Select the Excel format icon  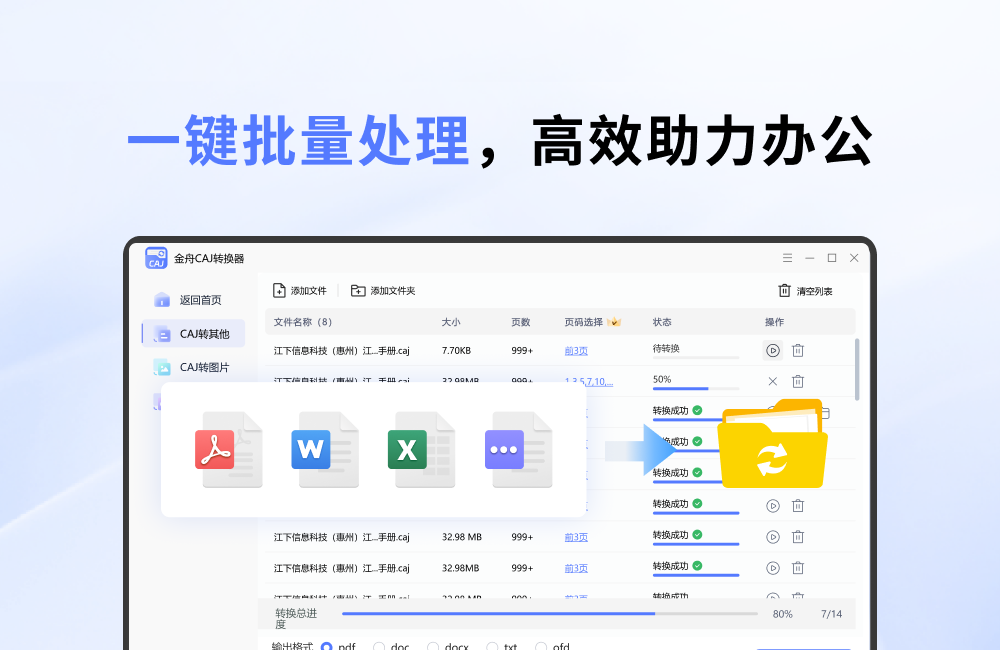pyautogui.click(x=421, y=449)
